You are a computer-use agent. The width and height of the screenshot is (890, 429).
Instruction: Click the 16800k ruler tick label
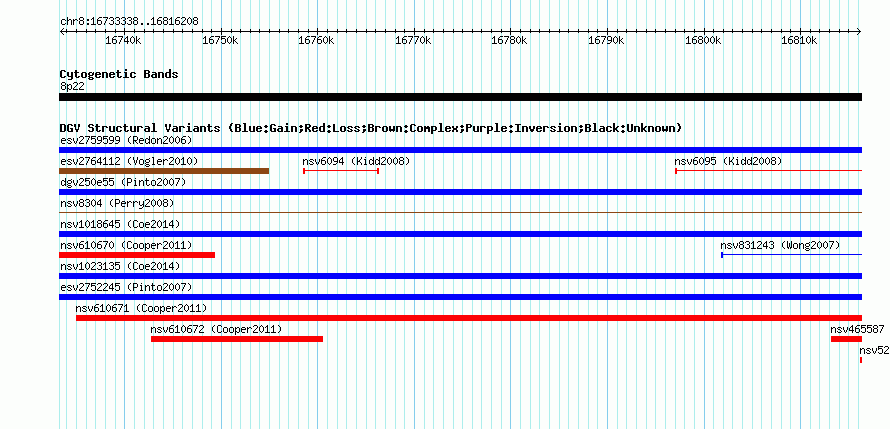tap(704, 40)
